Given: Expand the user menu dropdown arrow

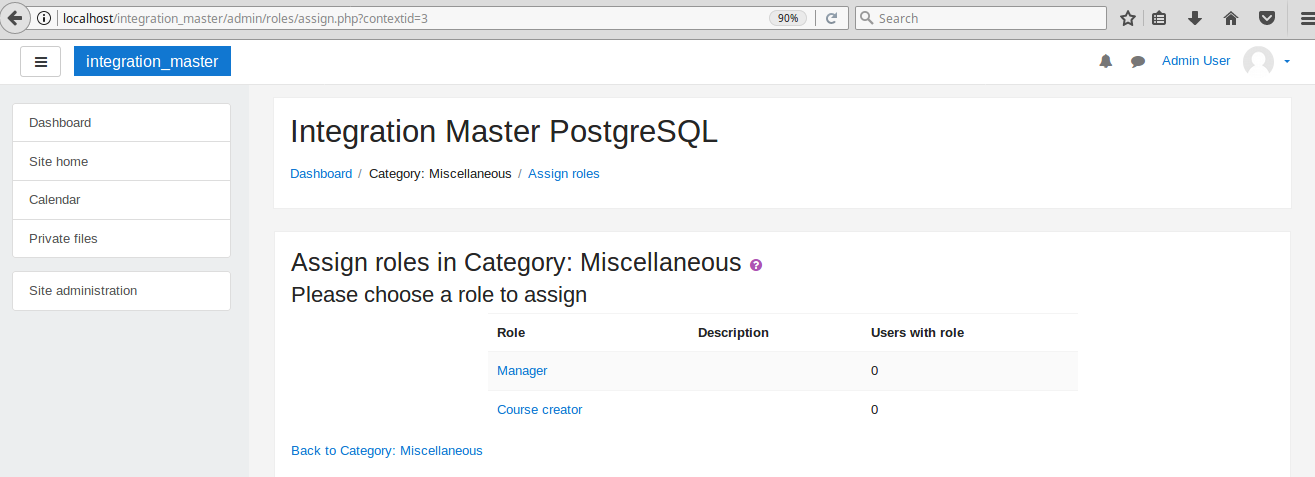Looking at the screenshot, I should coord(1287,62).
